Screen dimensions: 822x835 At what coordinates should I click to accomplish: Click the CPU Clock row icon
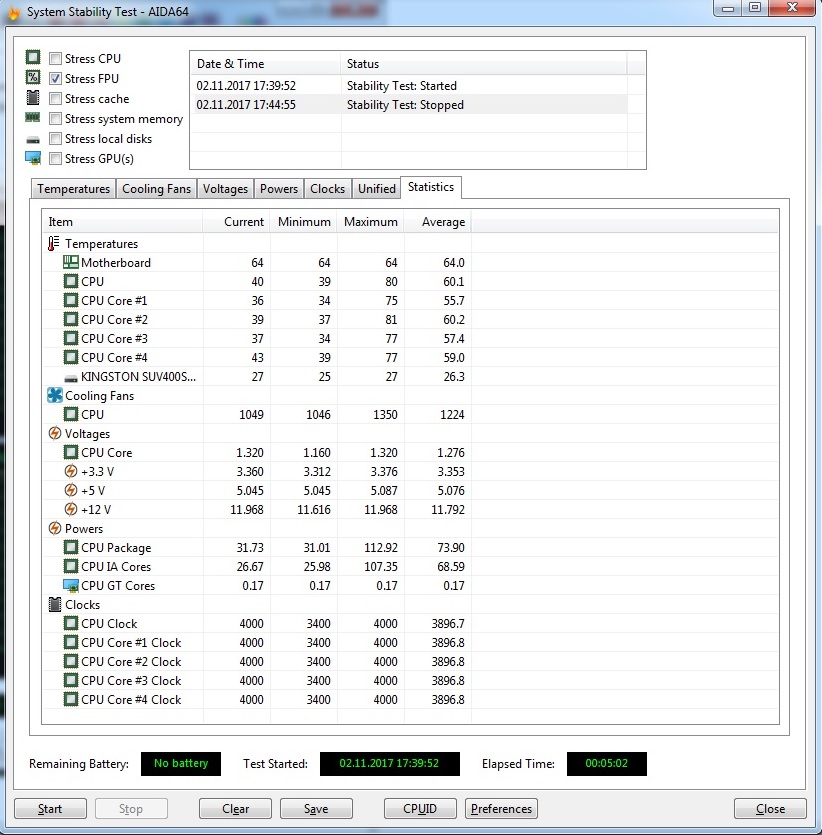(71, 623)
